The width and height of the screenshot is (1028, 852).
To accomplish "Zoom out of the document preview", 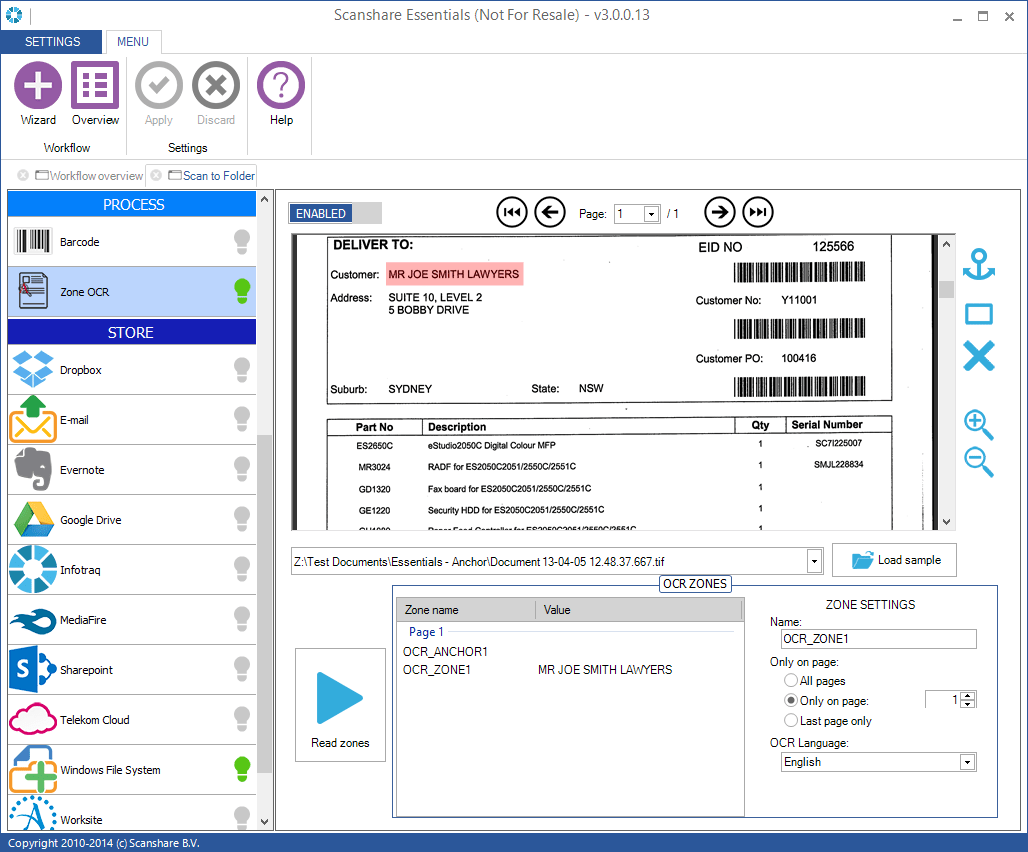I will click(x=979, y=461).
